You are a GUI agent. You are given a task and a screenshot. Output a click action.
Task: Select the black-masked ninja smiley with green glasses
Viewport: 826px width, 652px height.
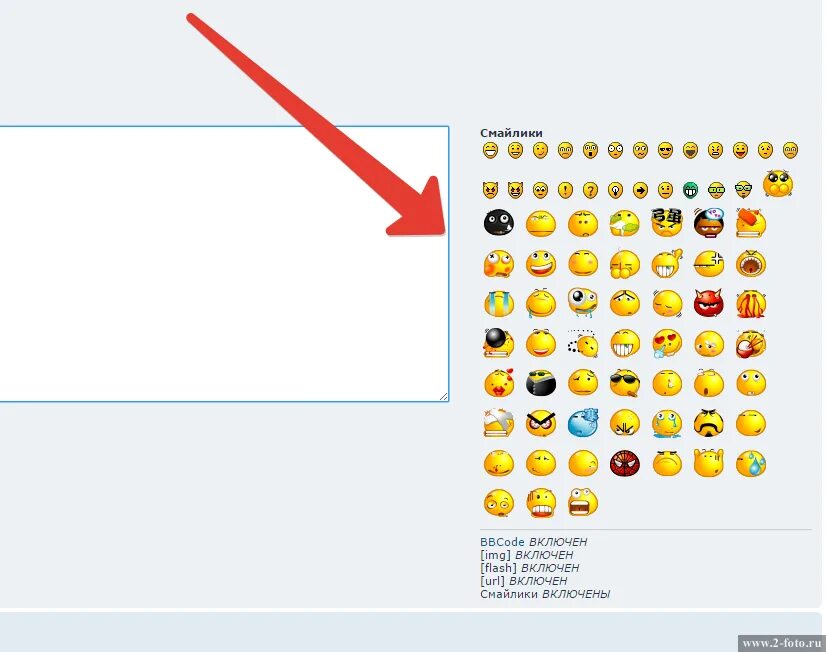(540, 383)
